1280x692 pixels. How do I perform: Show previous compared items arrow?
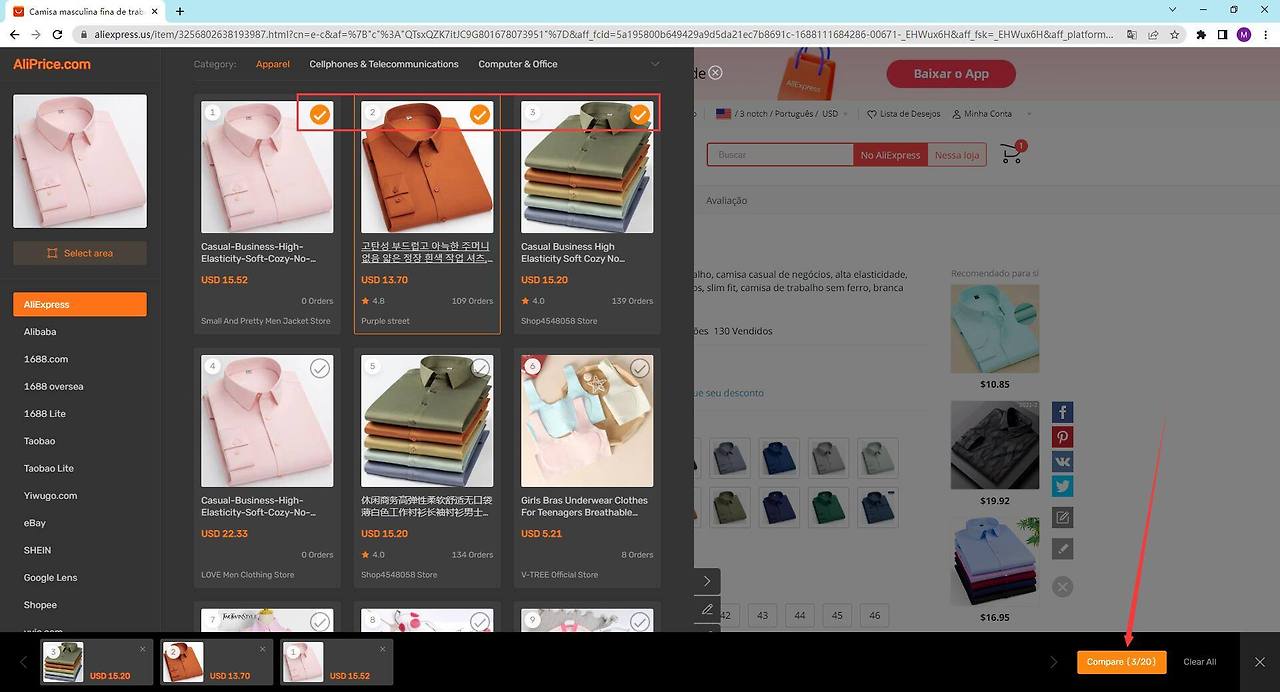point(24,662)
